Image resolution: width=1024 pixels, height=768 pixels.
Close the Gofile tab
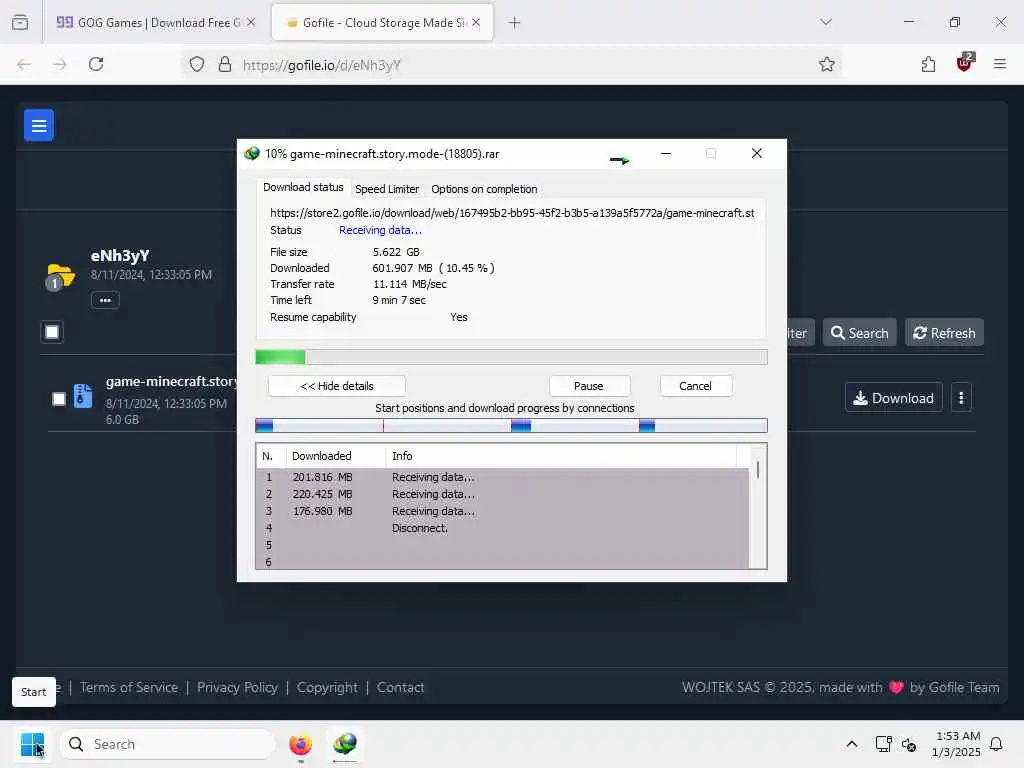pyautogui.click(x=476, y=22)
